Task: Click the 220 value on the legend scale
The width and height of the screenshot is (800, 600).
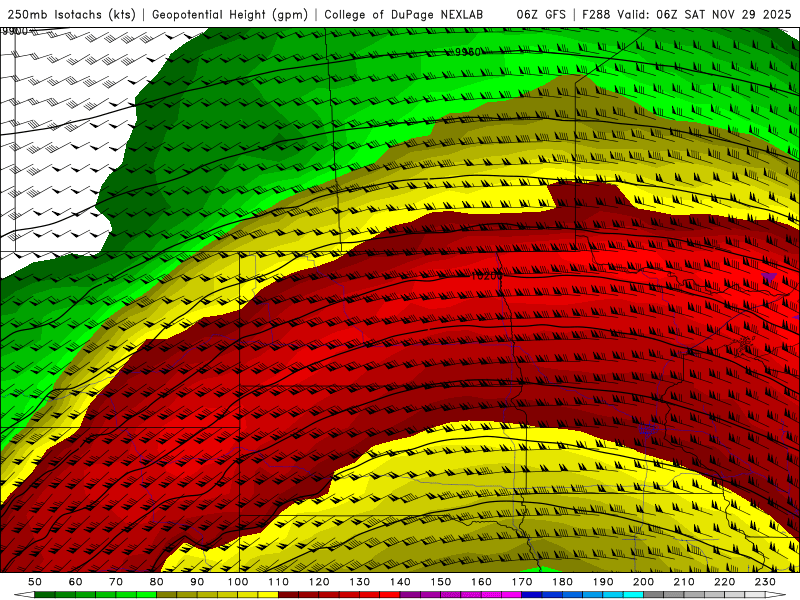Action: point(724,582)
